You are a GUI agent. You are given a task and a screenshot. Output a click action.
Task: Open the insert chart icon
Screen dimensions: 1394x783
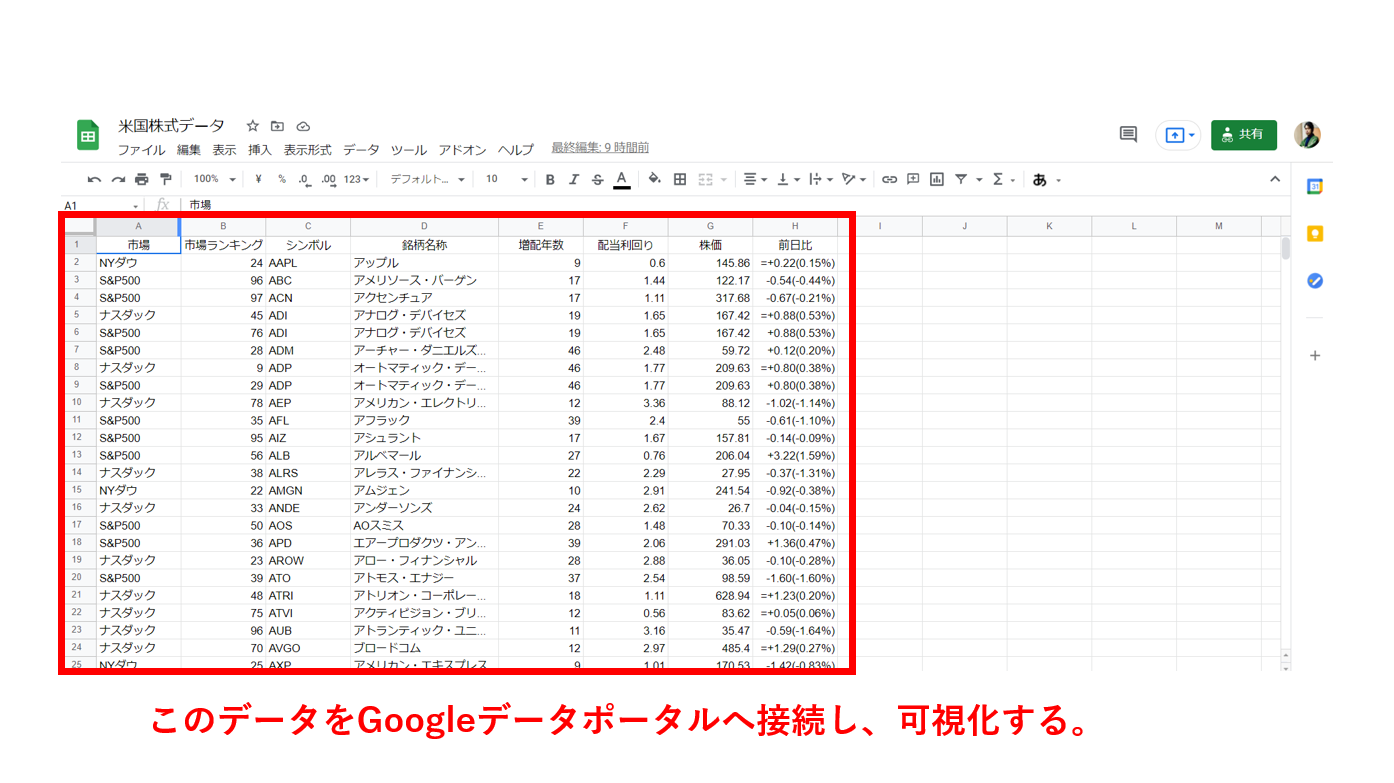(937, 180)
